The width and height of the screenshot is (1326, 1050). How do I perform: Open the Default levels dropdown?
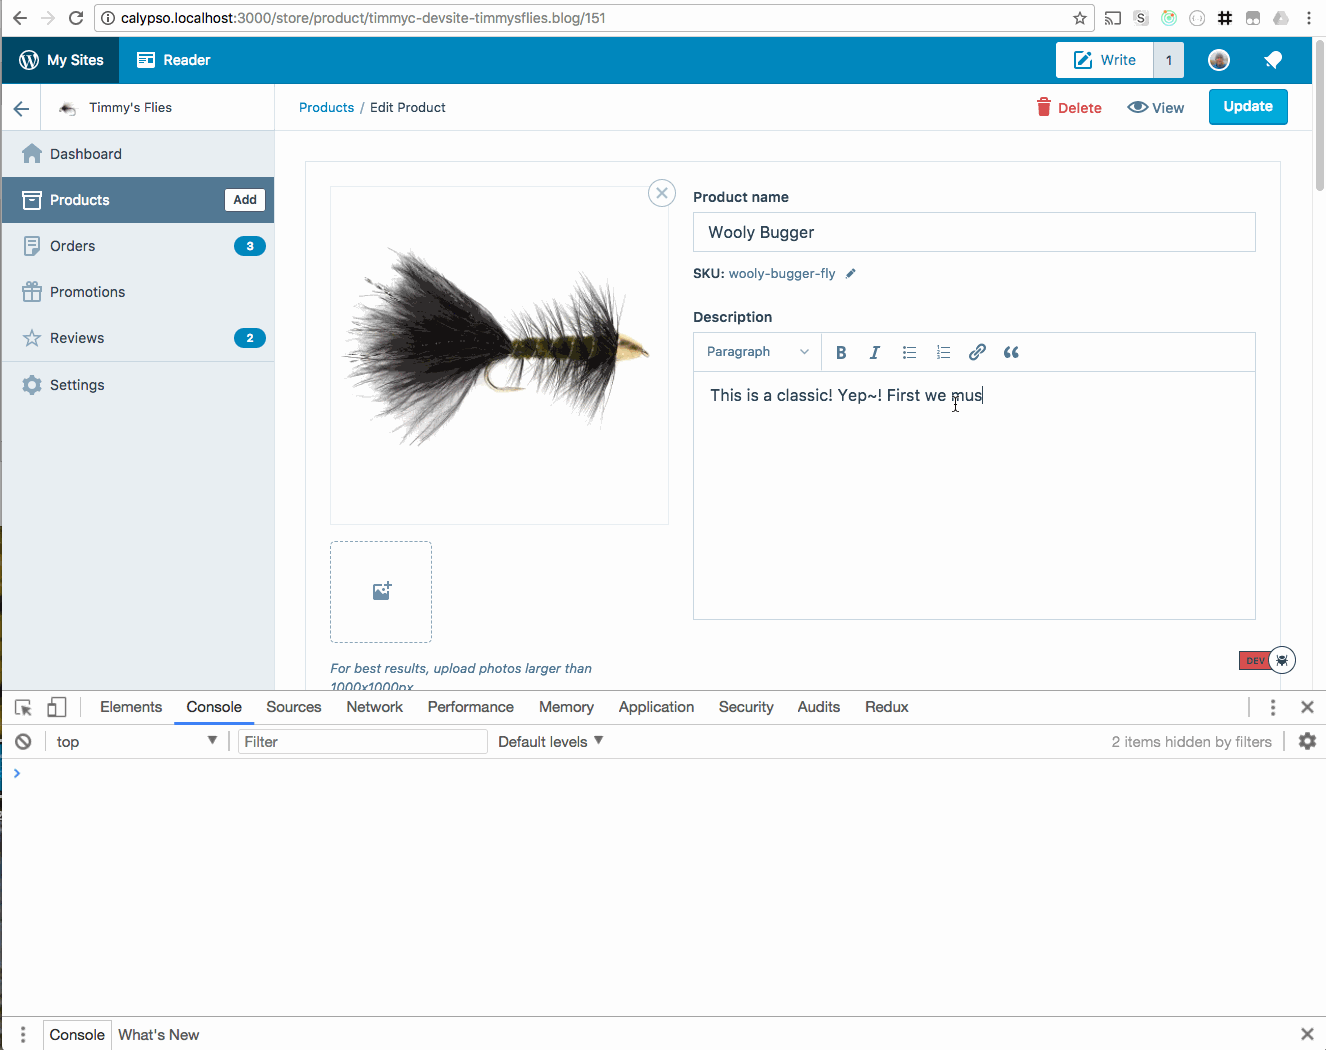pyautogui.click(x=548, y=741)
